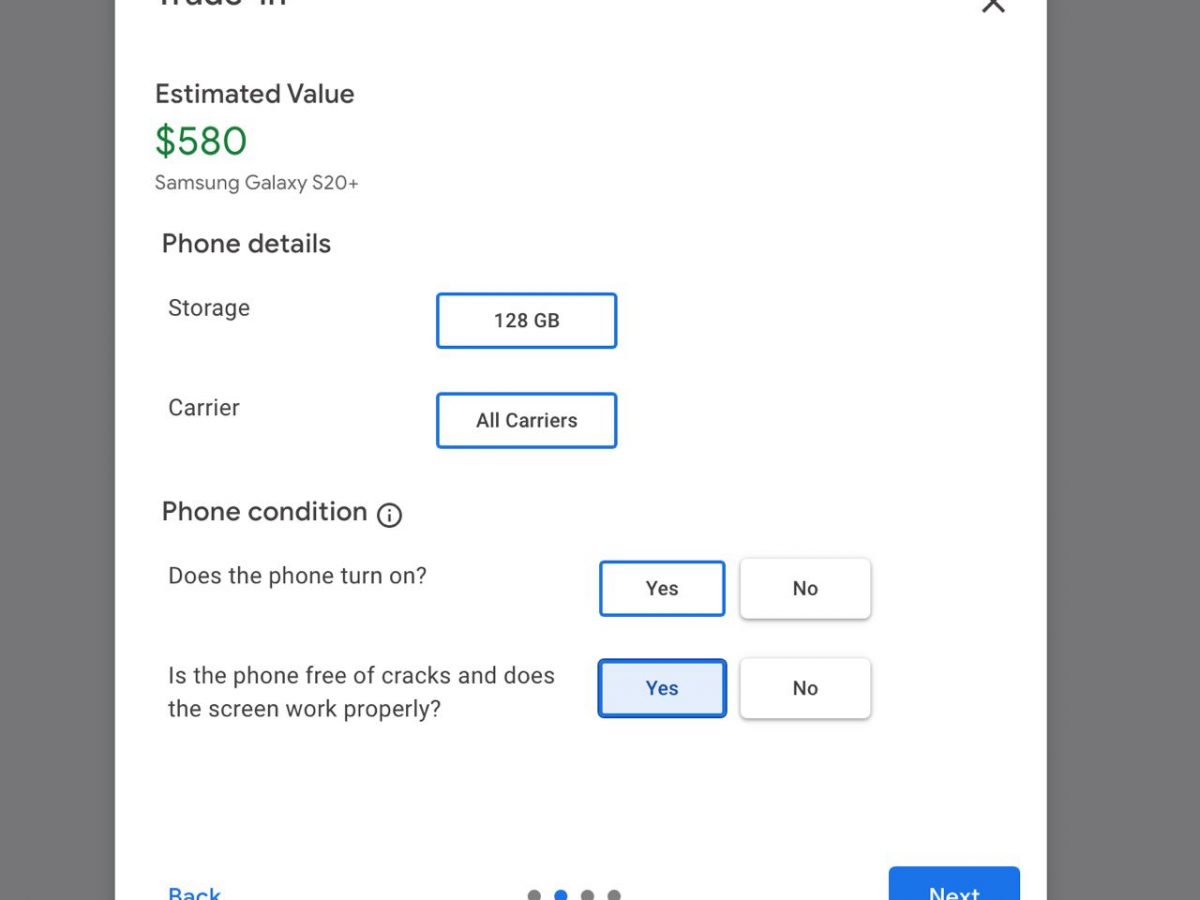1200x900 pixels.
Task: Go back using the Back link
Action: coord(195,893)
